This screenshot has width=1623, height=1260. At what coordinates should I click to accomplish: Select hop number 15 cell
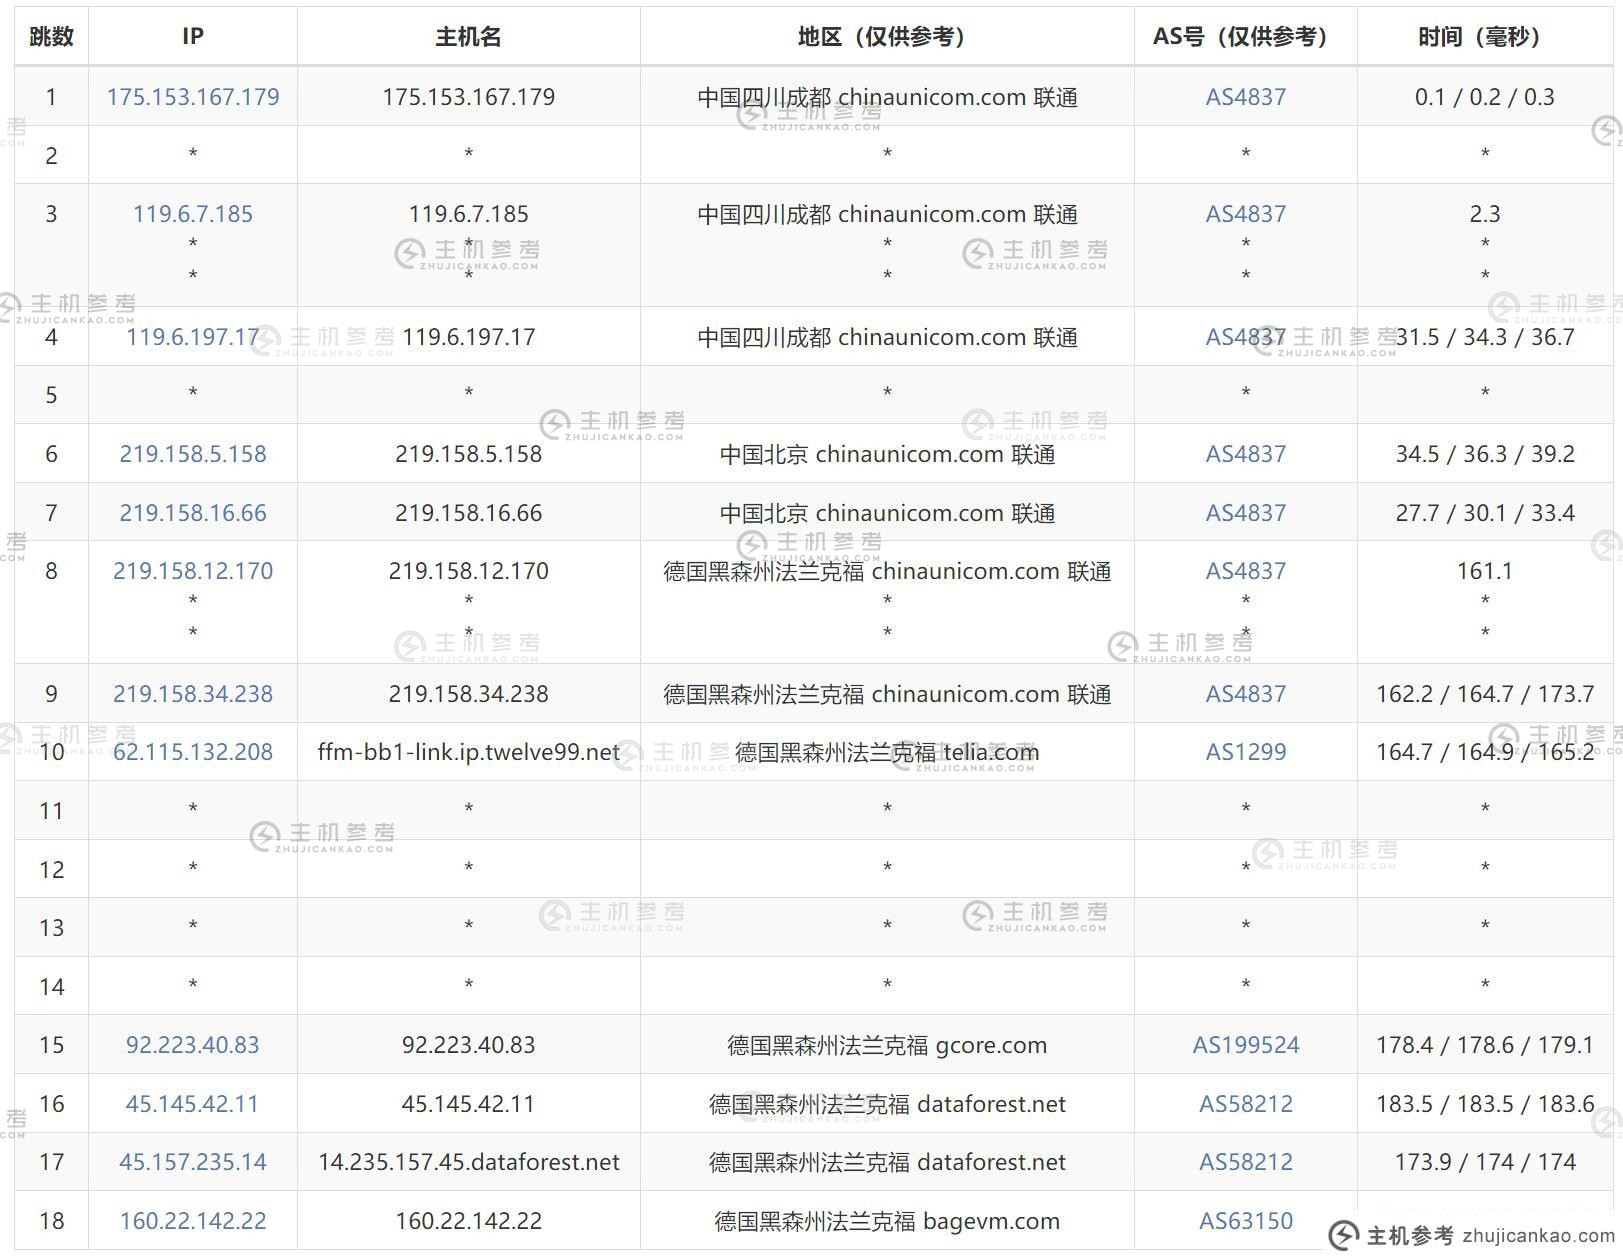(52, 1045)
